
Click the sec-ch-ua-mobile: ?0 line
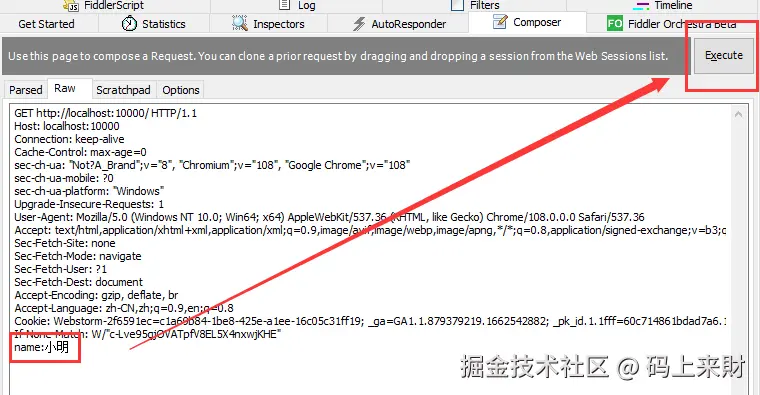(x=64, y=178)
